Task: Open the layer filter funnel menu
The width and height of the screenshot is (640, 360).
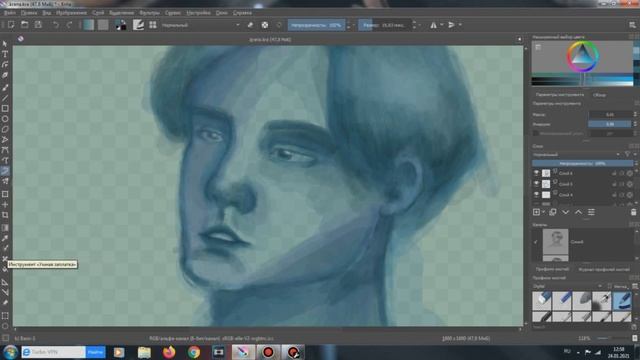Action: click(628, 154)
